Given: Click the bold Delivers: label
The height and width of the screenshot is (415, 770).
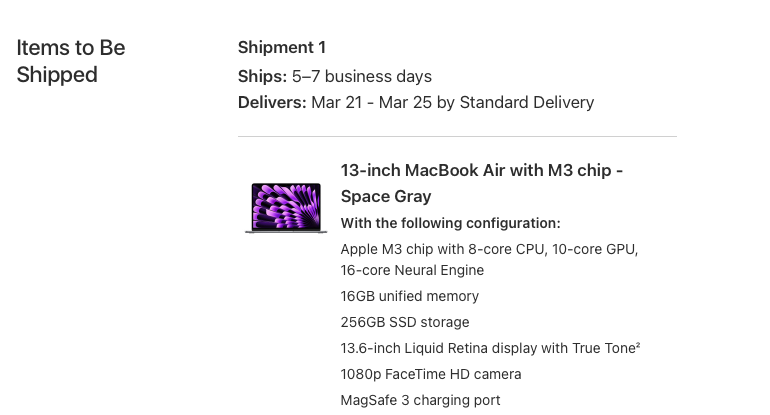Looking at the screenshot, I should [x=272, y=102].
